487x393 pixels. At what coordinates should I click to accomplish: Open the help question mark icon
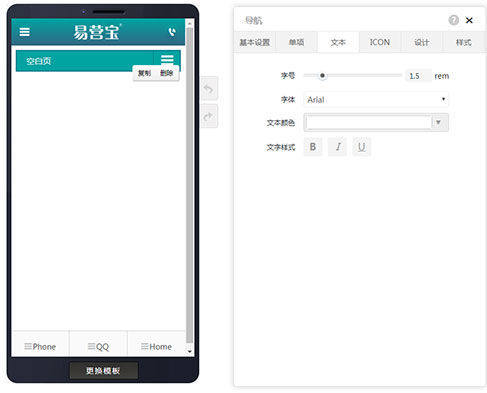pos(453,20)
